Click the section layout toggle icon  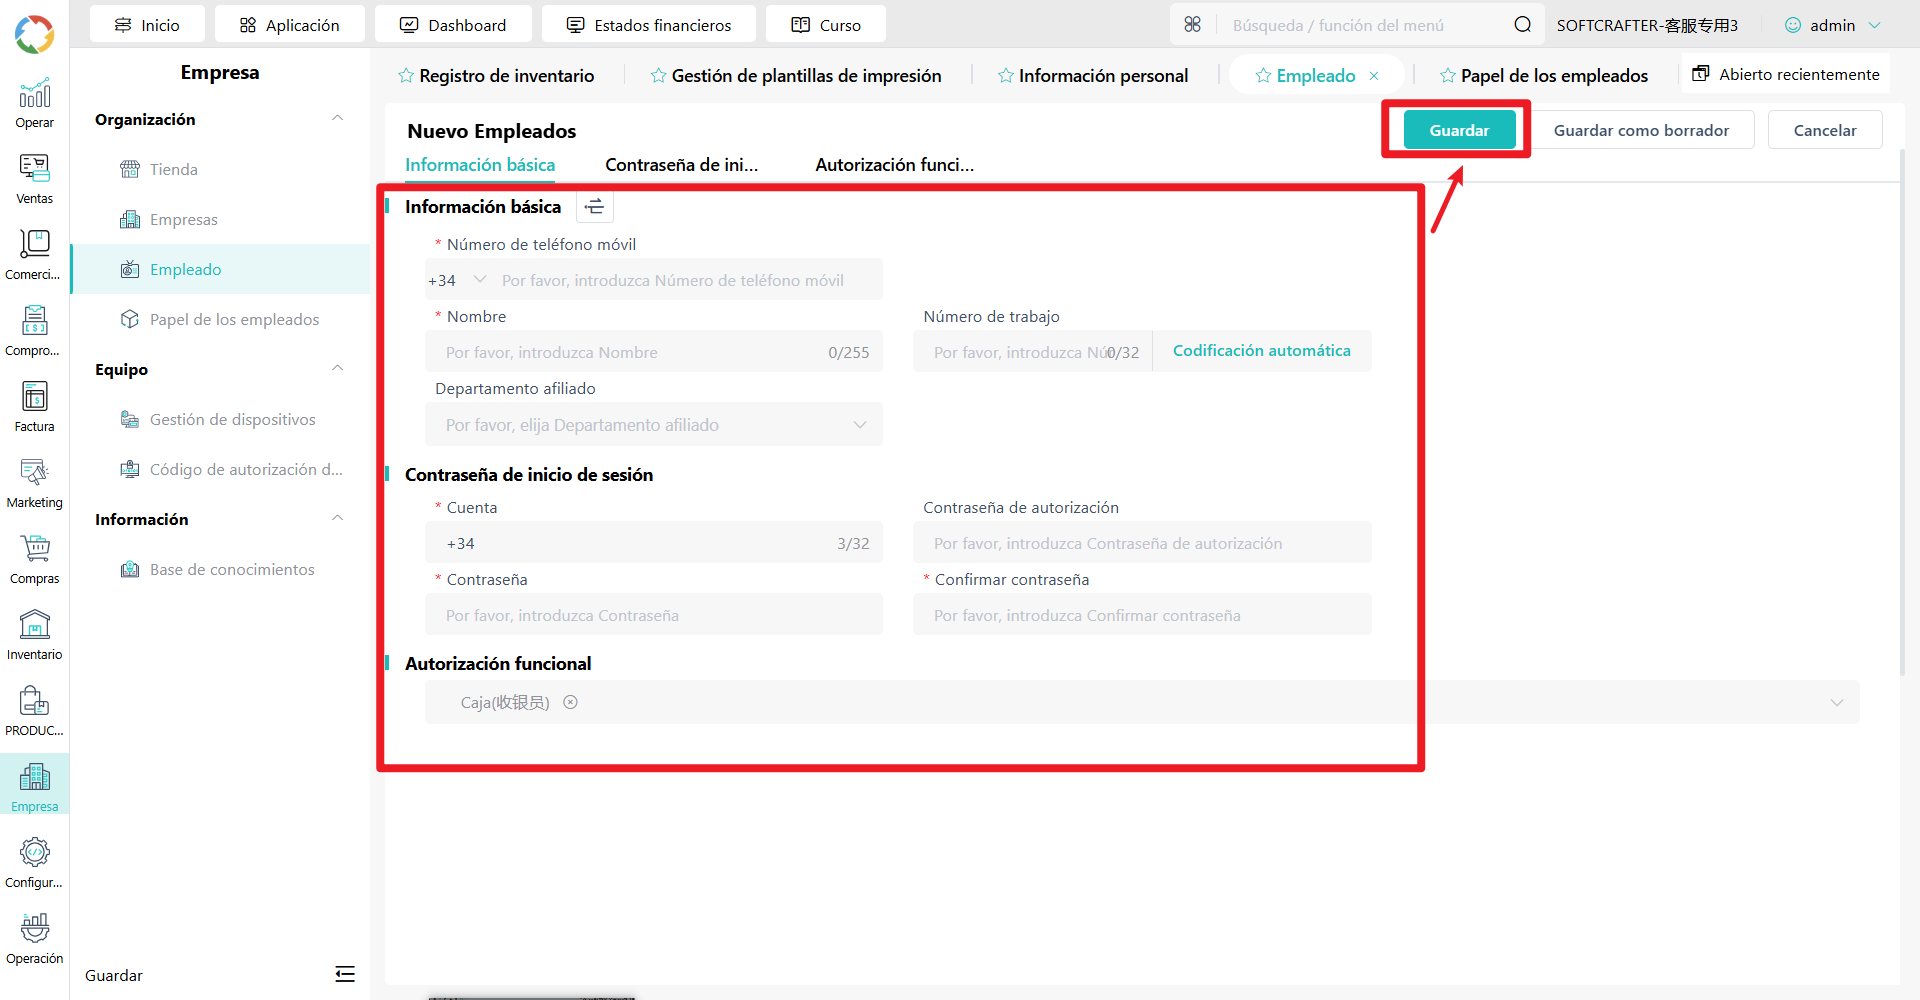(x=595, y=207)
